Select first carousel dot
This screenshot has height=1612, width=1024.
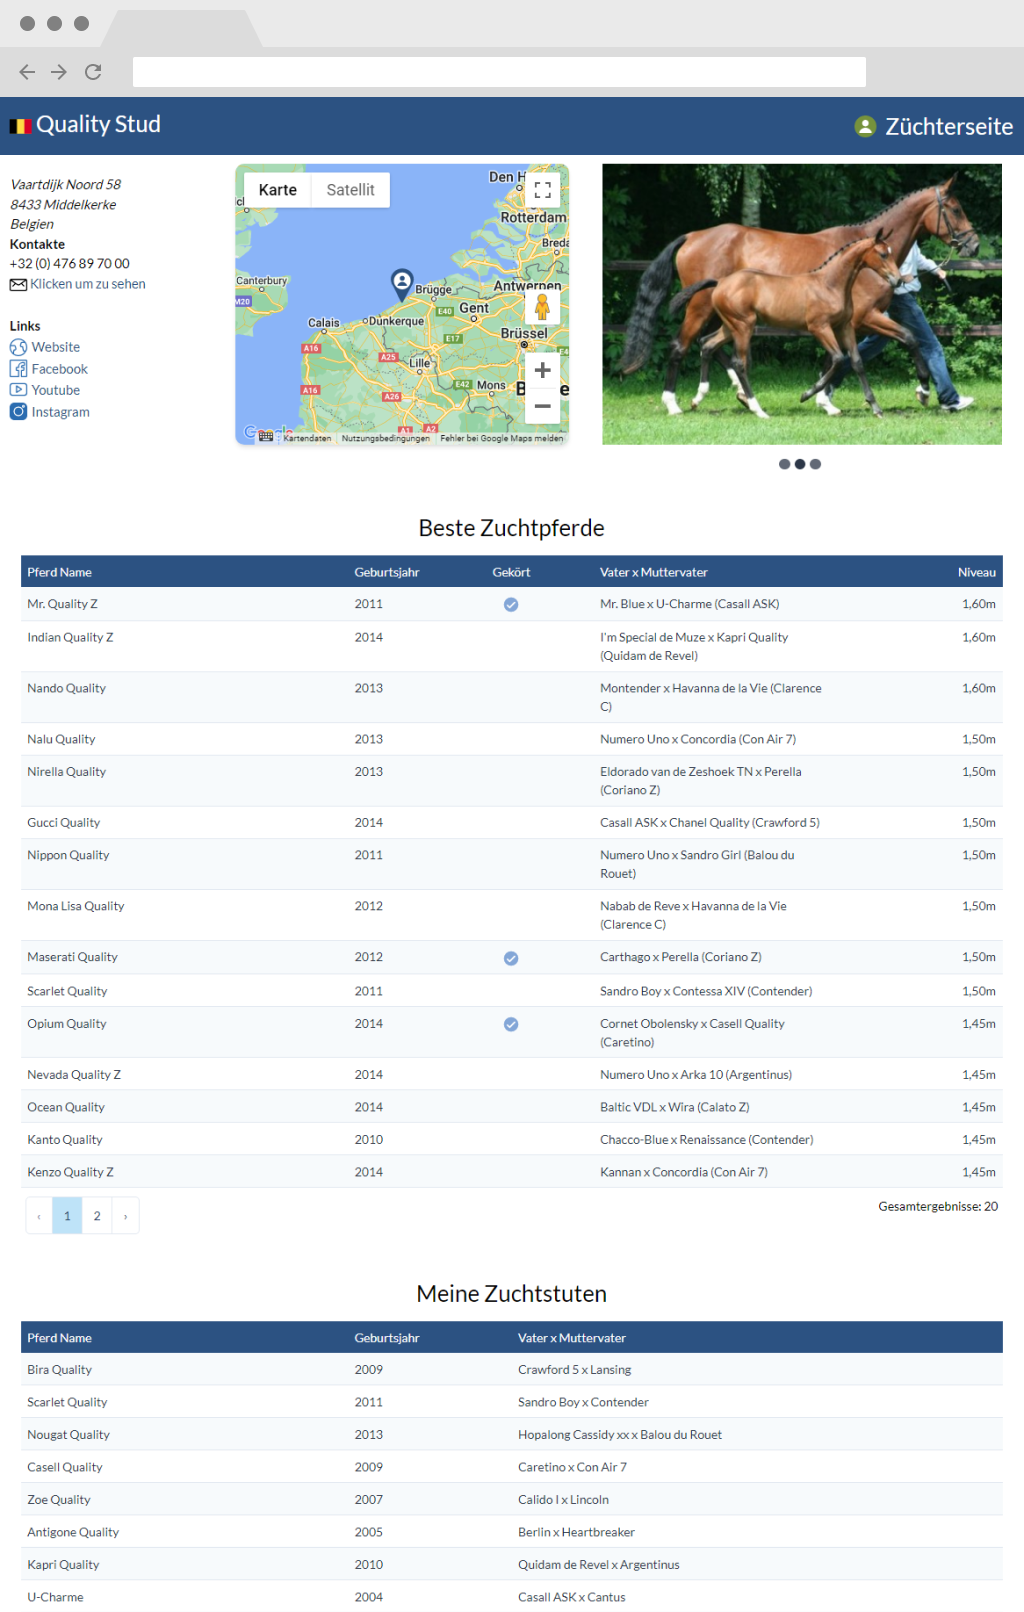(784, 464)
